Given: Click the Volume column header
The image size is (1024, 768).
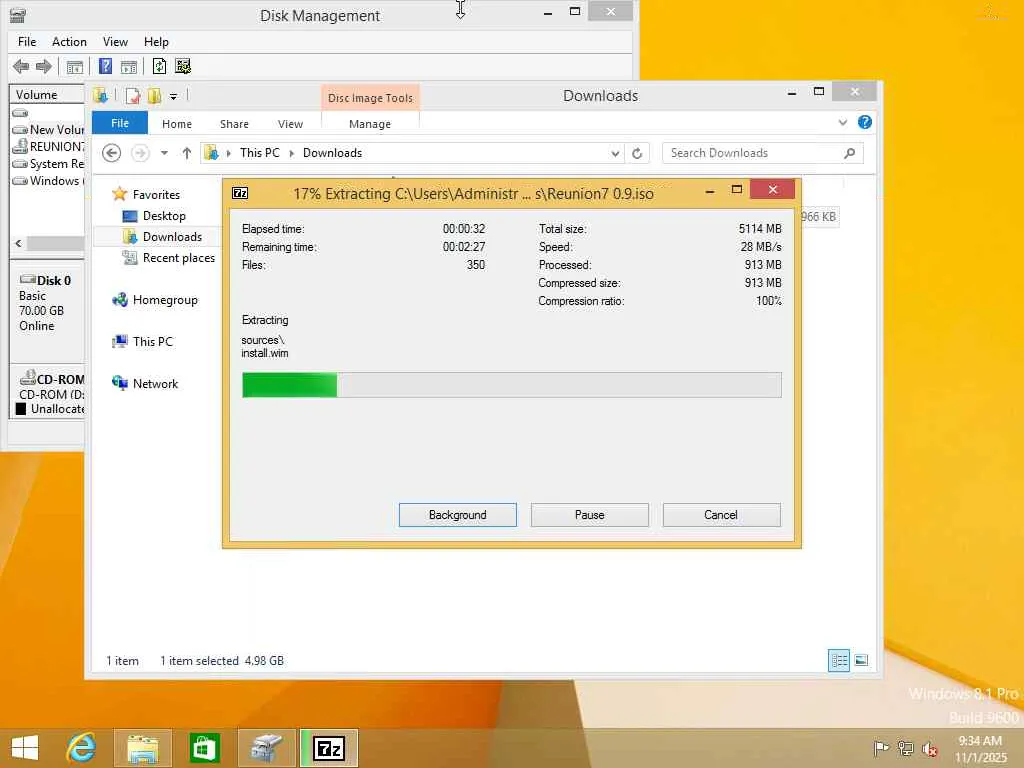Looking at the screenshot, I should (47, 95).
